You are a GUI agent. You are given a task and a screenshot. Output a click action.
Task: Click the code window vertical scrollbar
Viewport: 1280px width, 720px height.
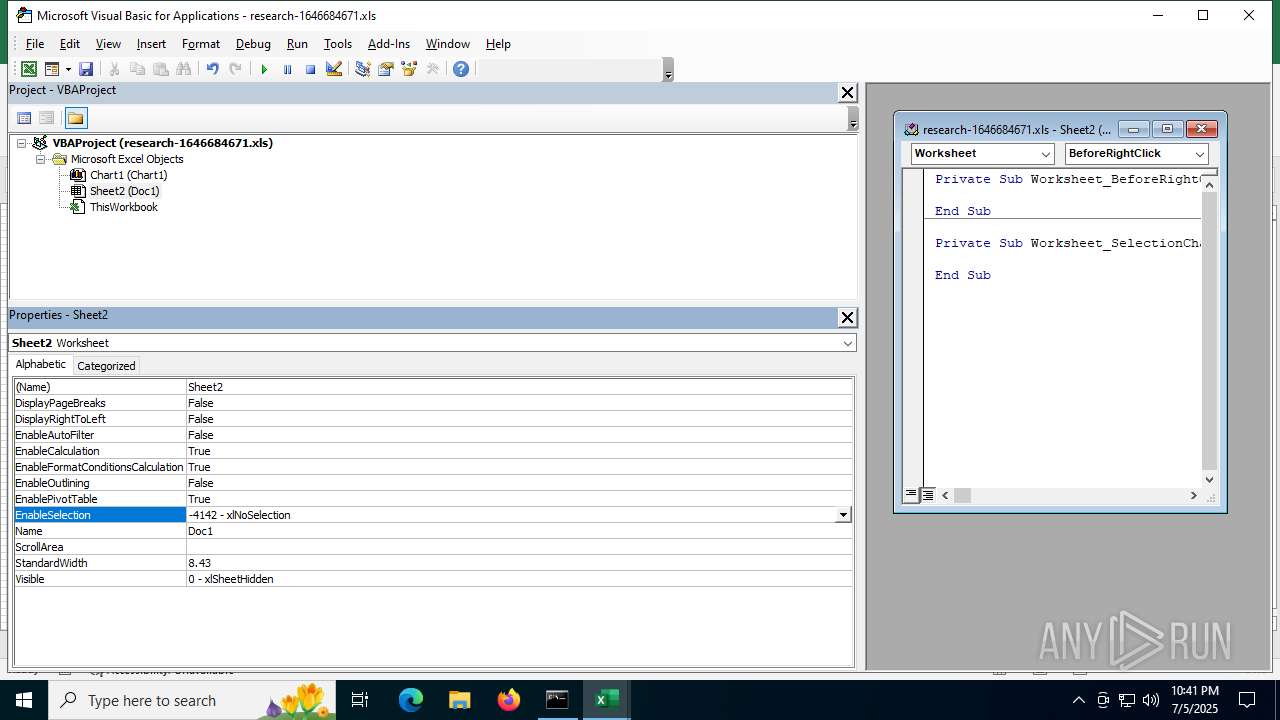1209,331
